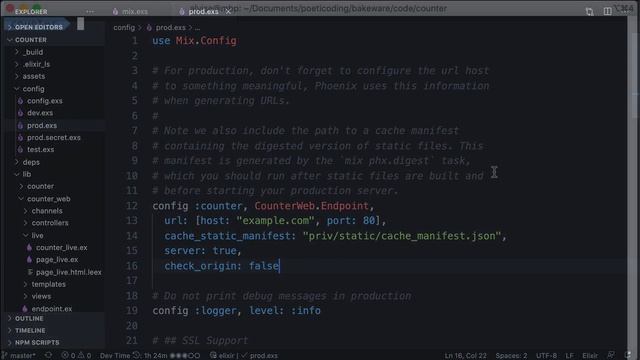The height and width of the screenshot is (360, 640).
Task: Change file encoding UTF-8
Action: coord(546,356)
